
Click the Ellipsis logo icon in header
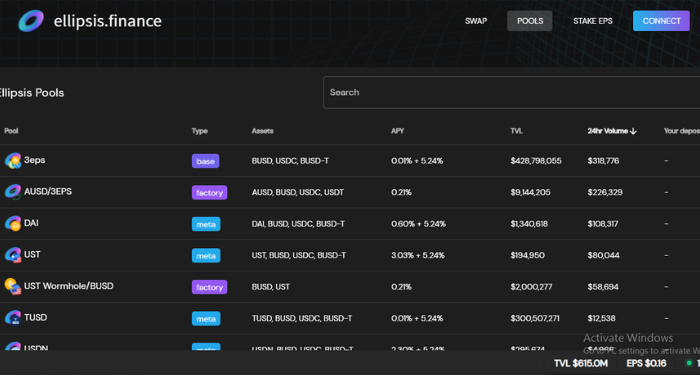tap(31, 21)
